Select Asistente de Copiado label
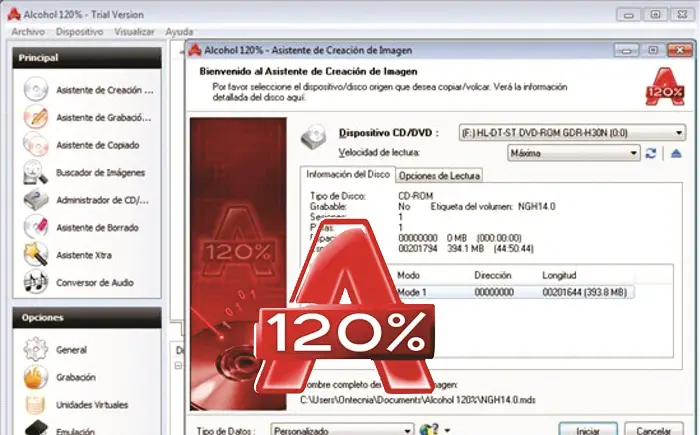Screen dimensions: 700x435 [98, 145]
